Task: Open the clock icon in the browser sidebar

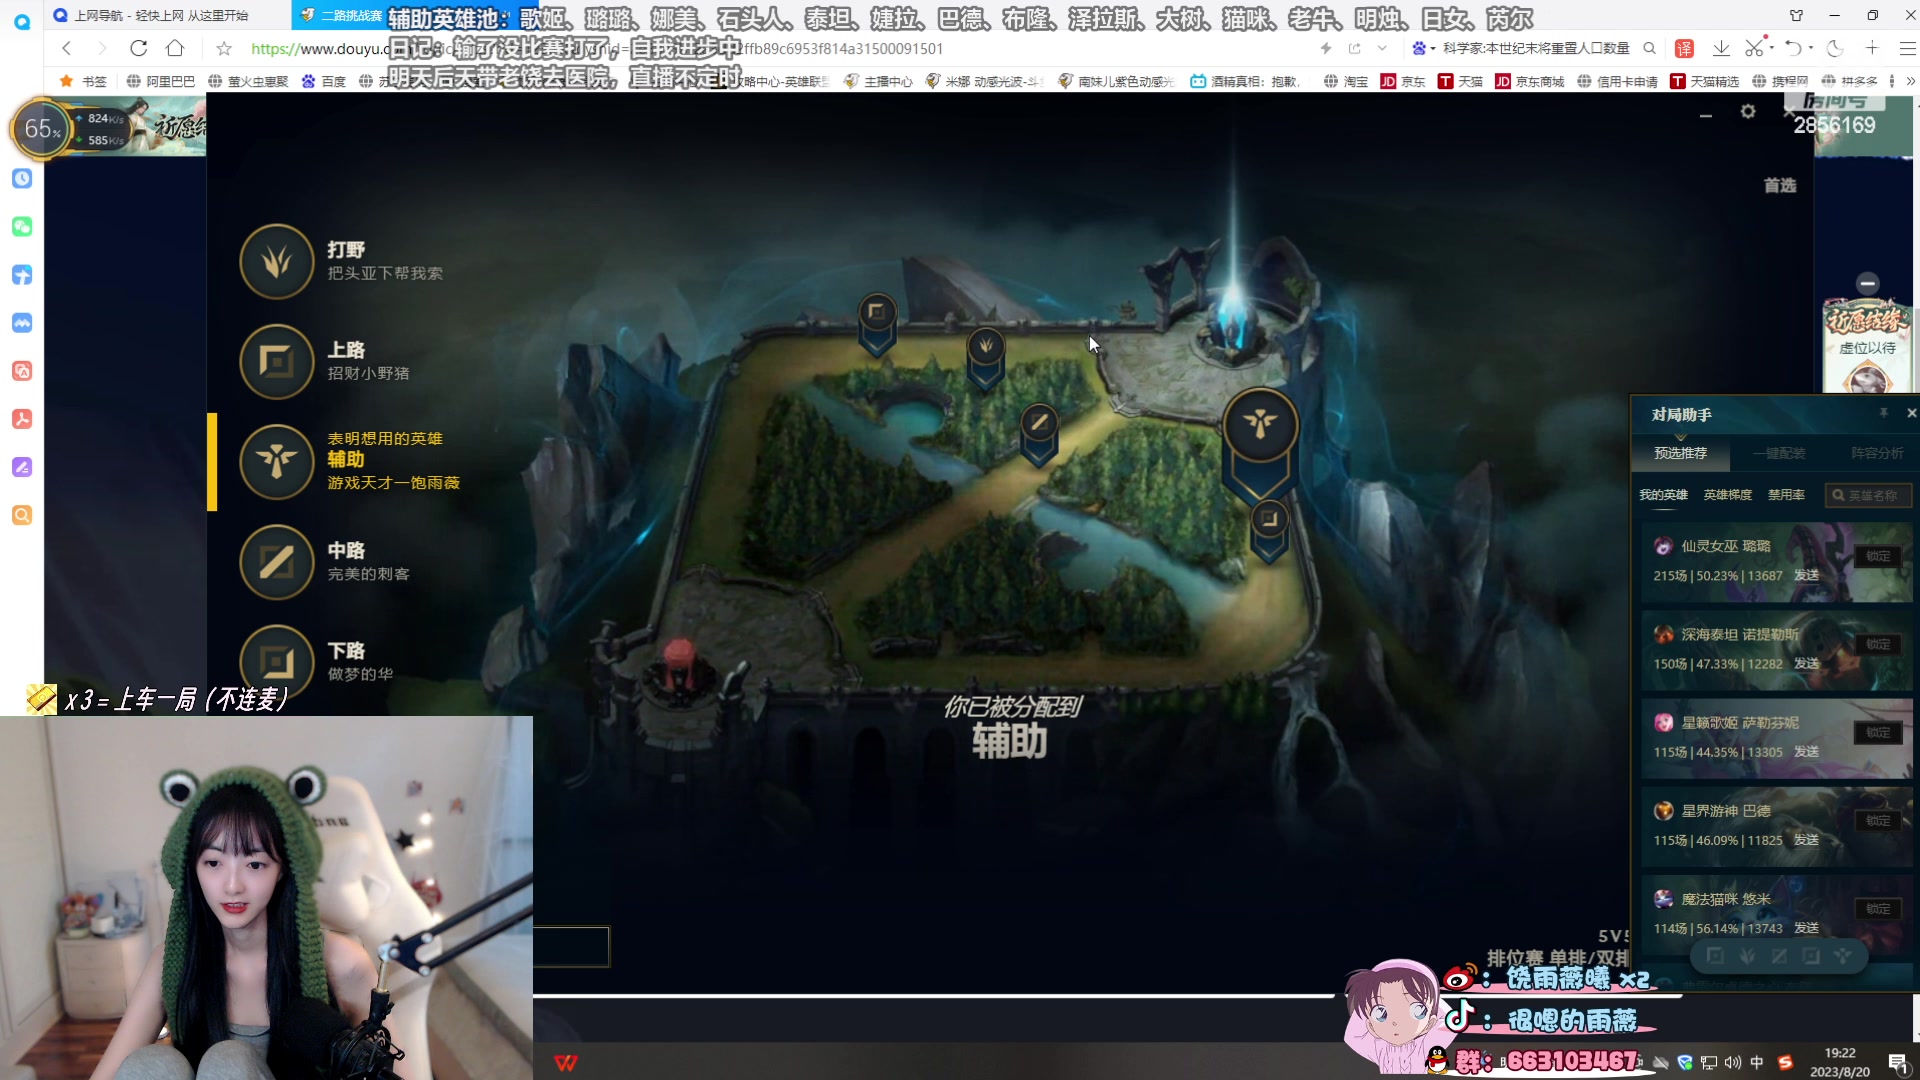Action: [x=22, y=178]
